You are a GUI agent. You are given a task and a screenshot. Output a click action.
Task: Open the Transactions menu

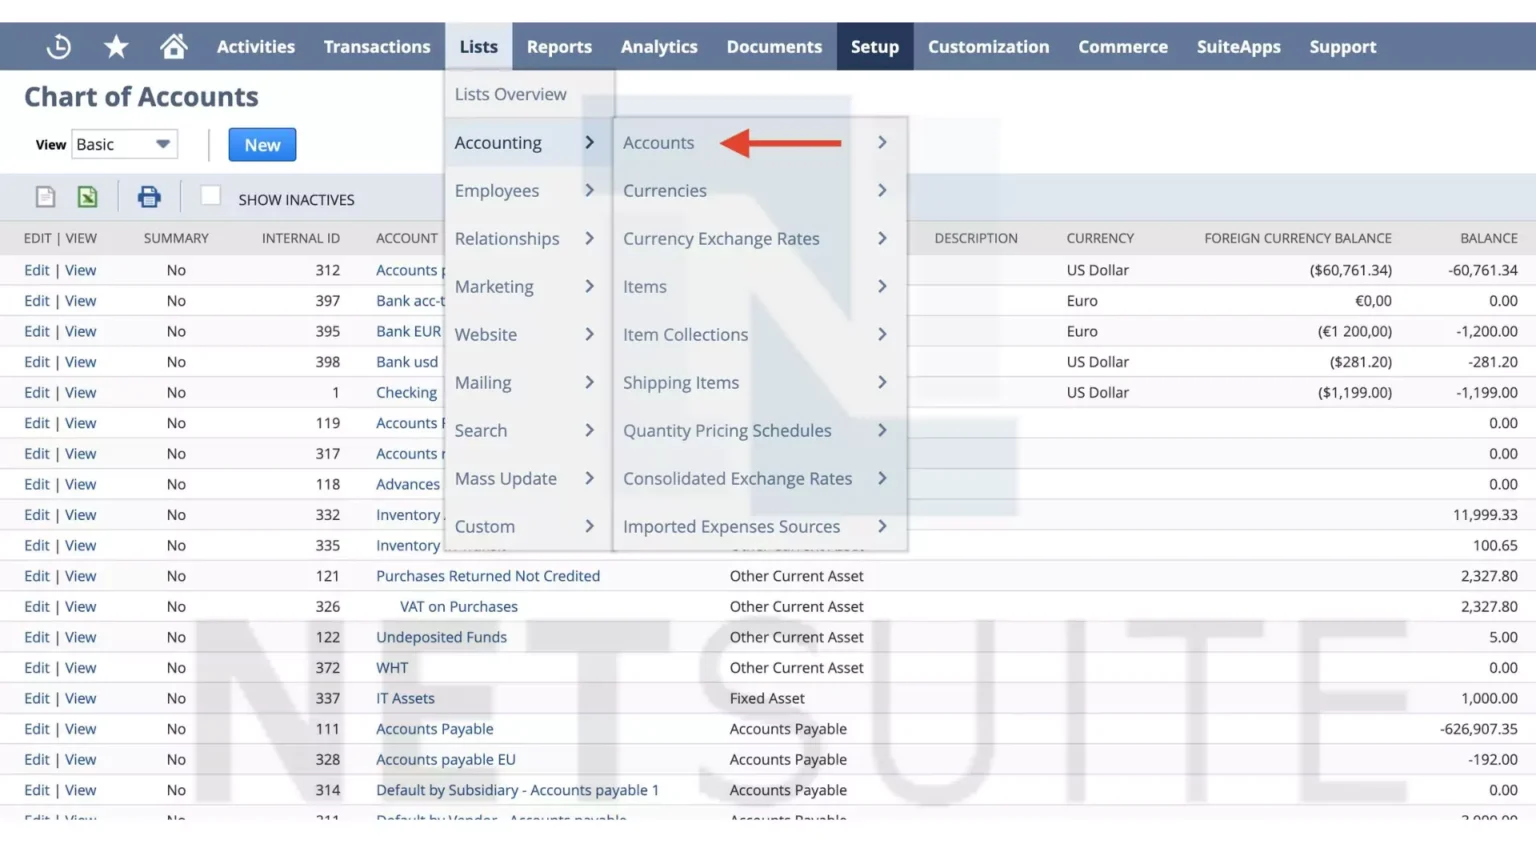pos(377,46)
